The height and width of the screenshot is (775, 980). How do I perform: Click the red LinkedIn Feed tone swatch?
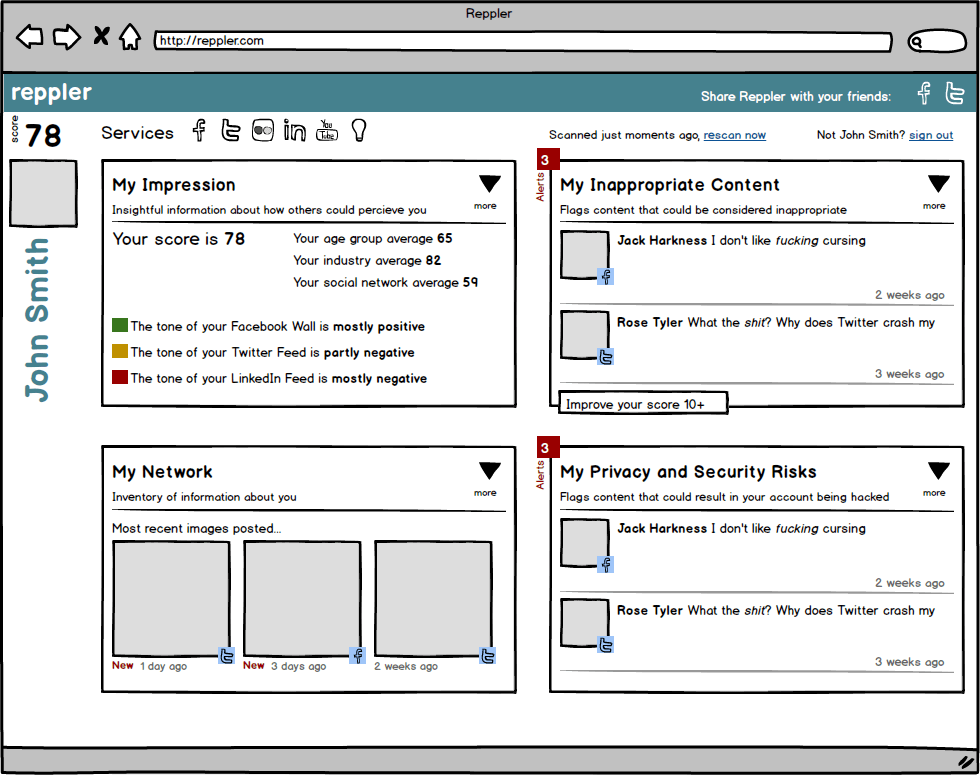(x=119, y=377)
